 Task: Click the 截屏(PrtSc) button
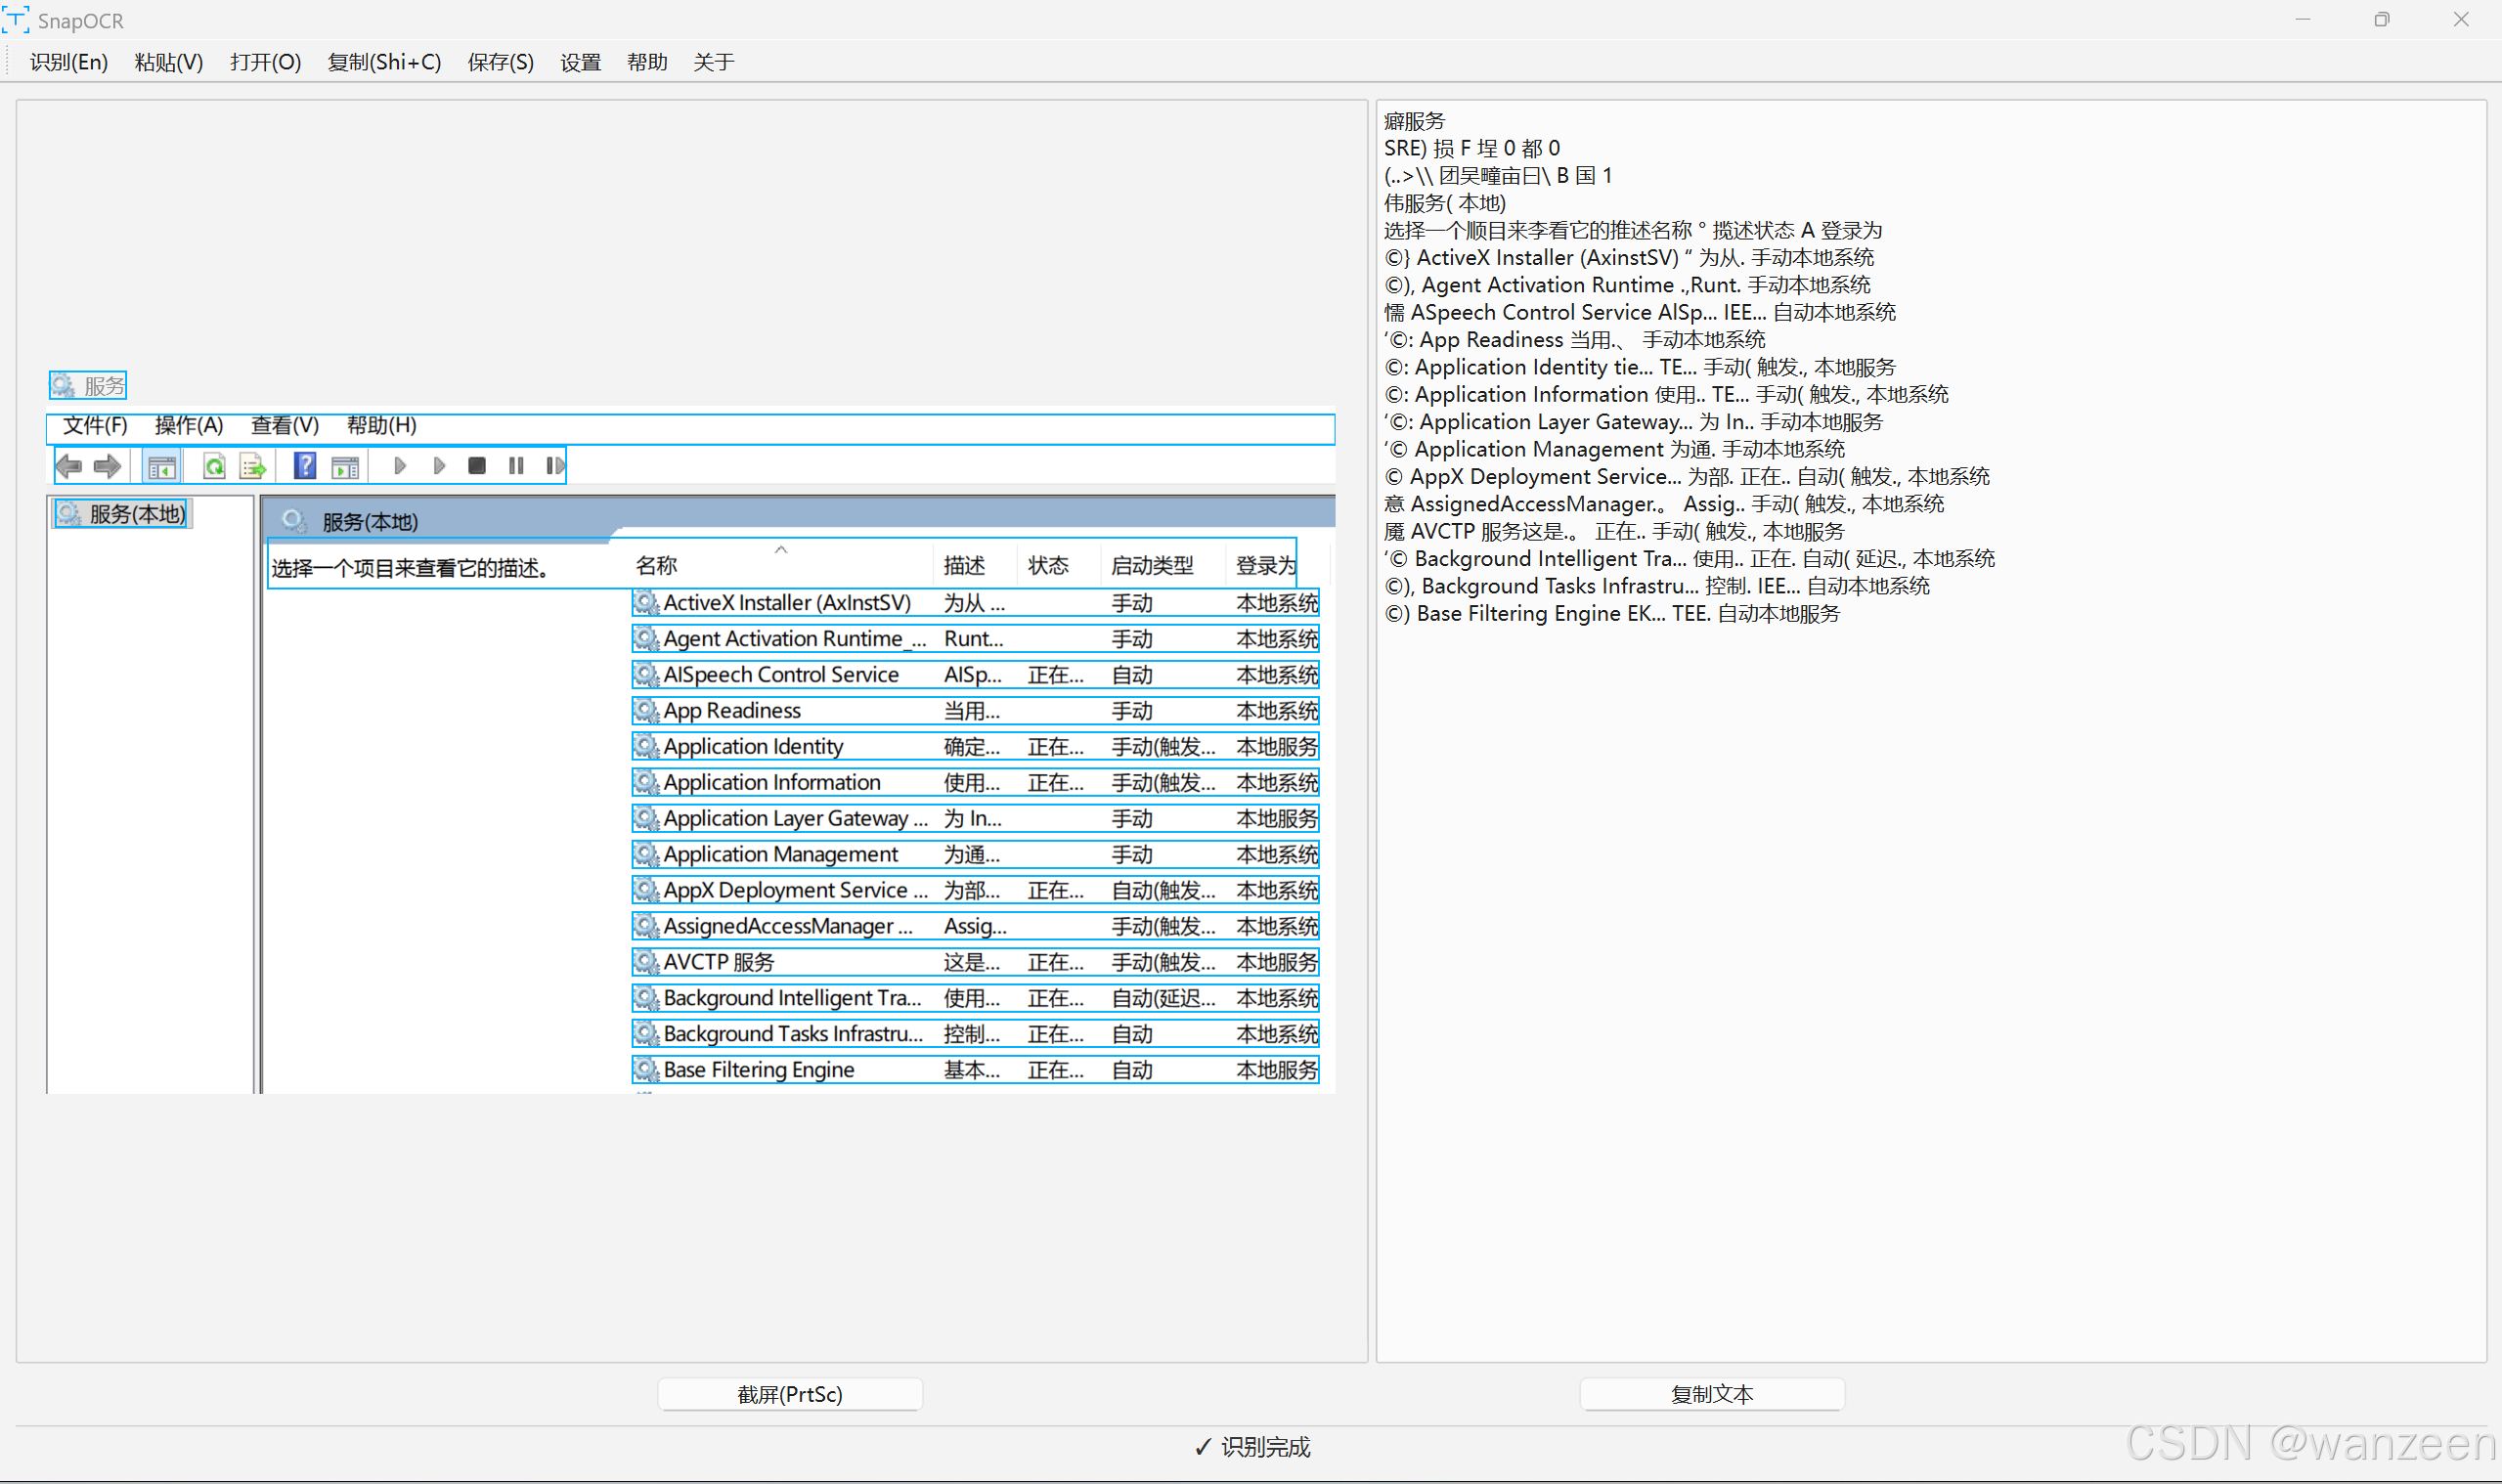pos(789,1394)
